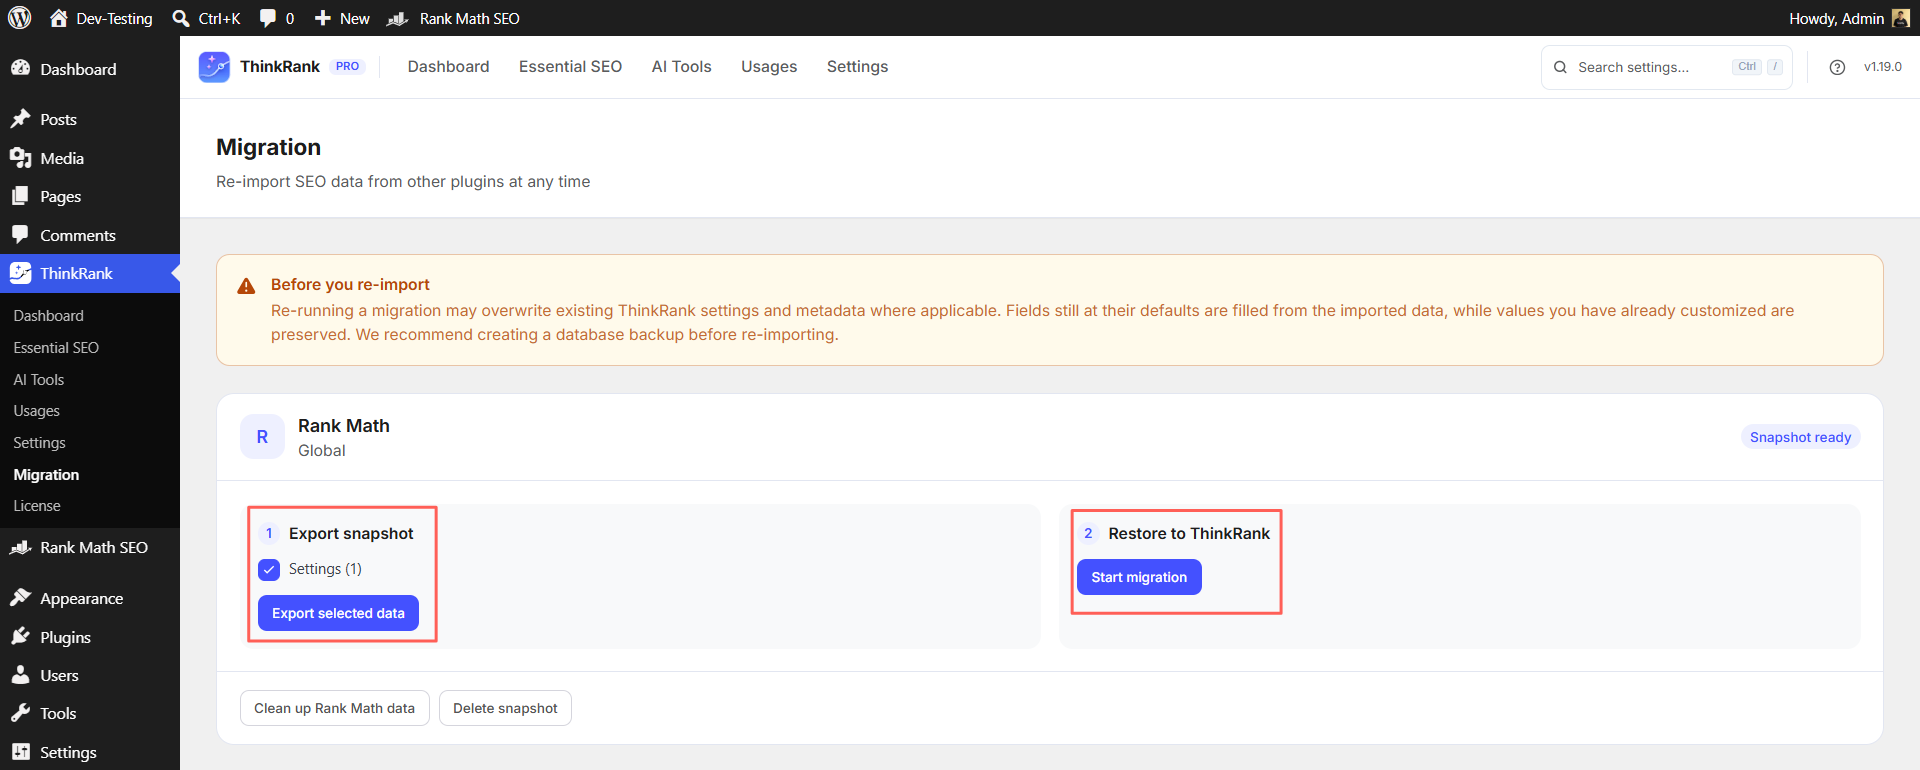
Task: Click the ThinkRank logo icon in header
Action: [214, 67]
